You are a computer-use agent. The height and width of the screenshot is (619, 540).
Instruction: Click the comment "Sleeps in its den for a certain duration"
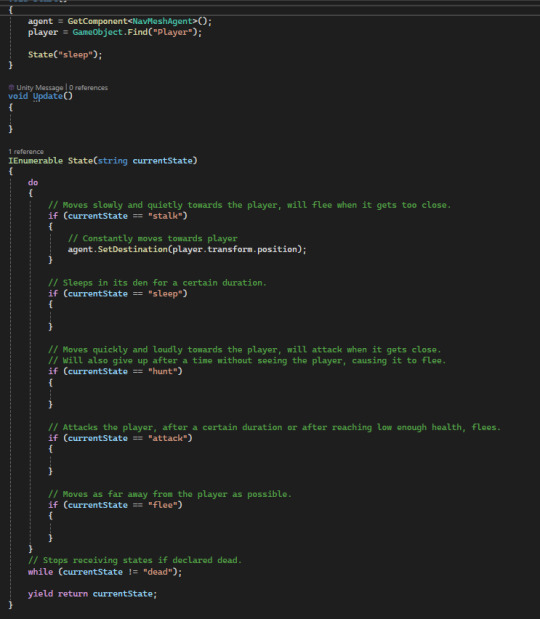[157, 283]
